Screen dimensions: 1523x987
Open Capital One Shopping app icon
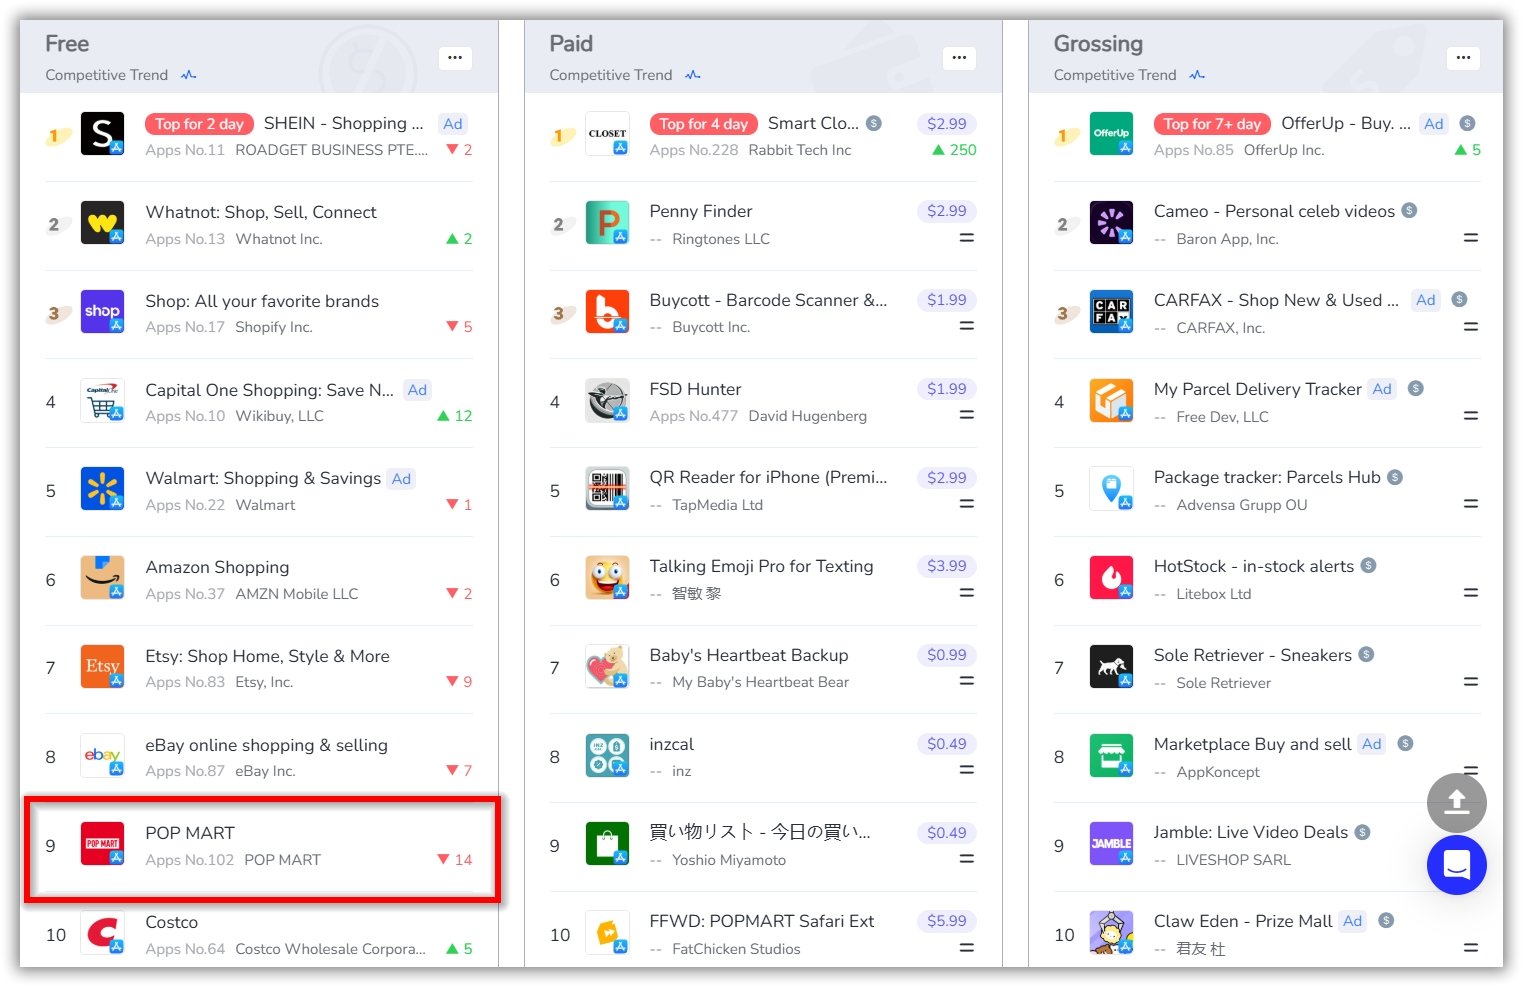pyautogui.click(x=102, y=401)
